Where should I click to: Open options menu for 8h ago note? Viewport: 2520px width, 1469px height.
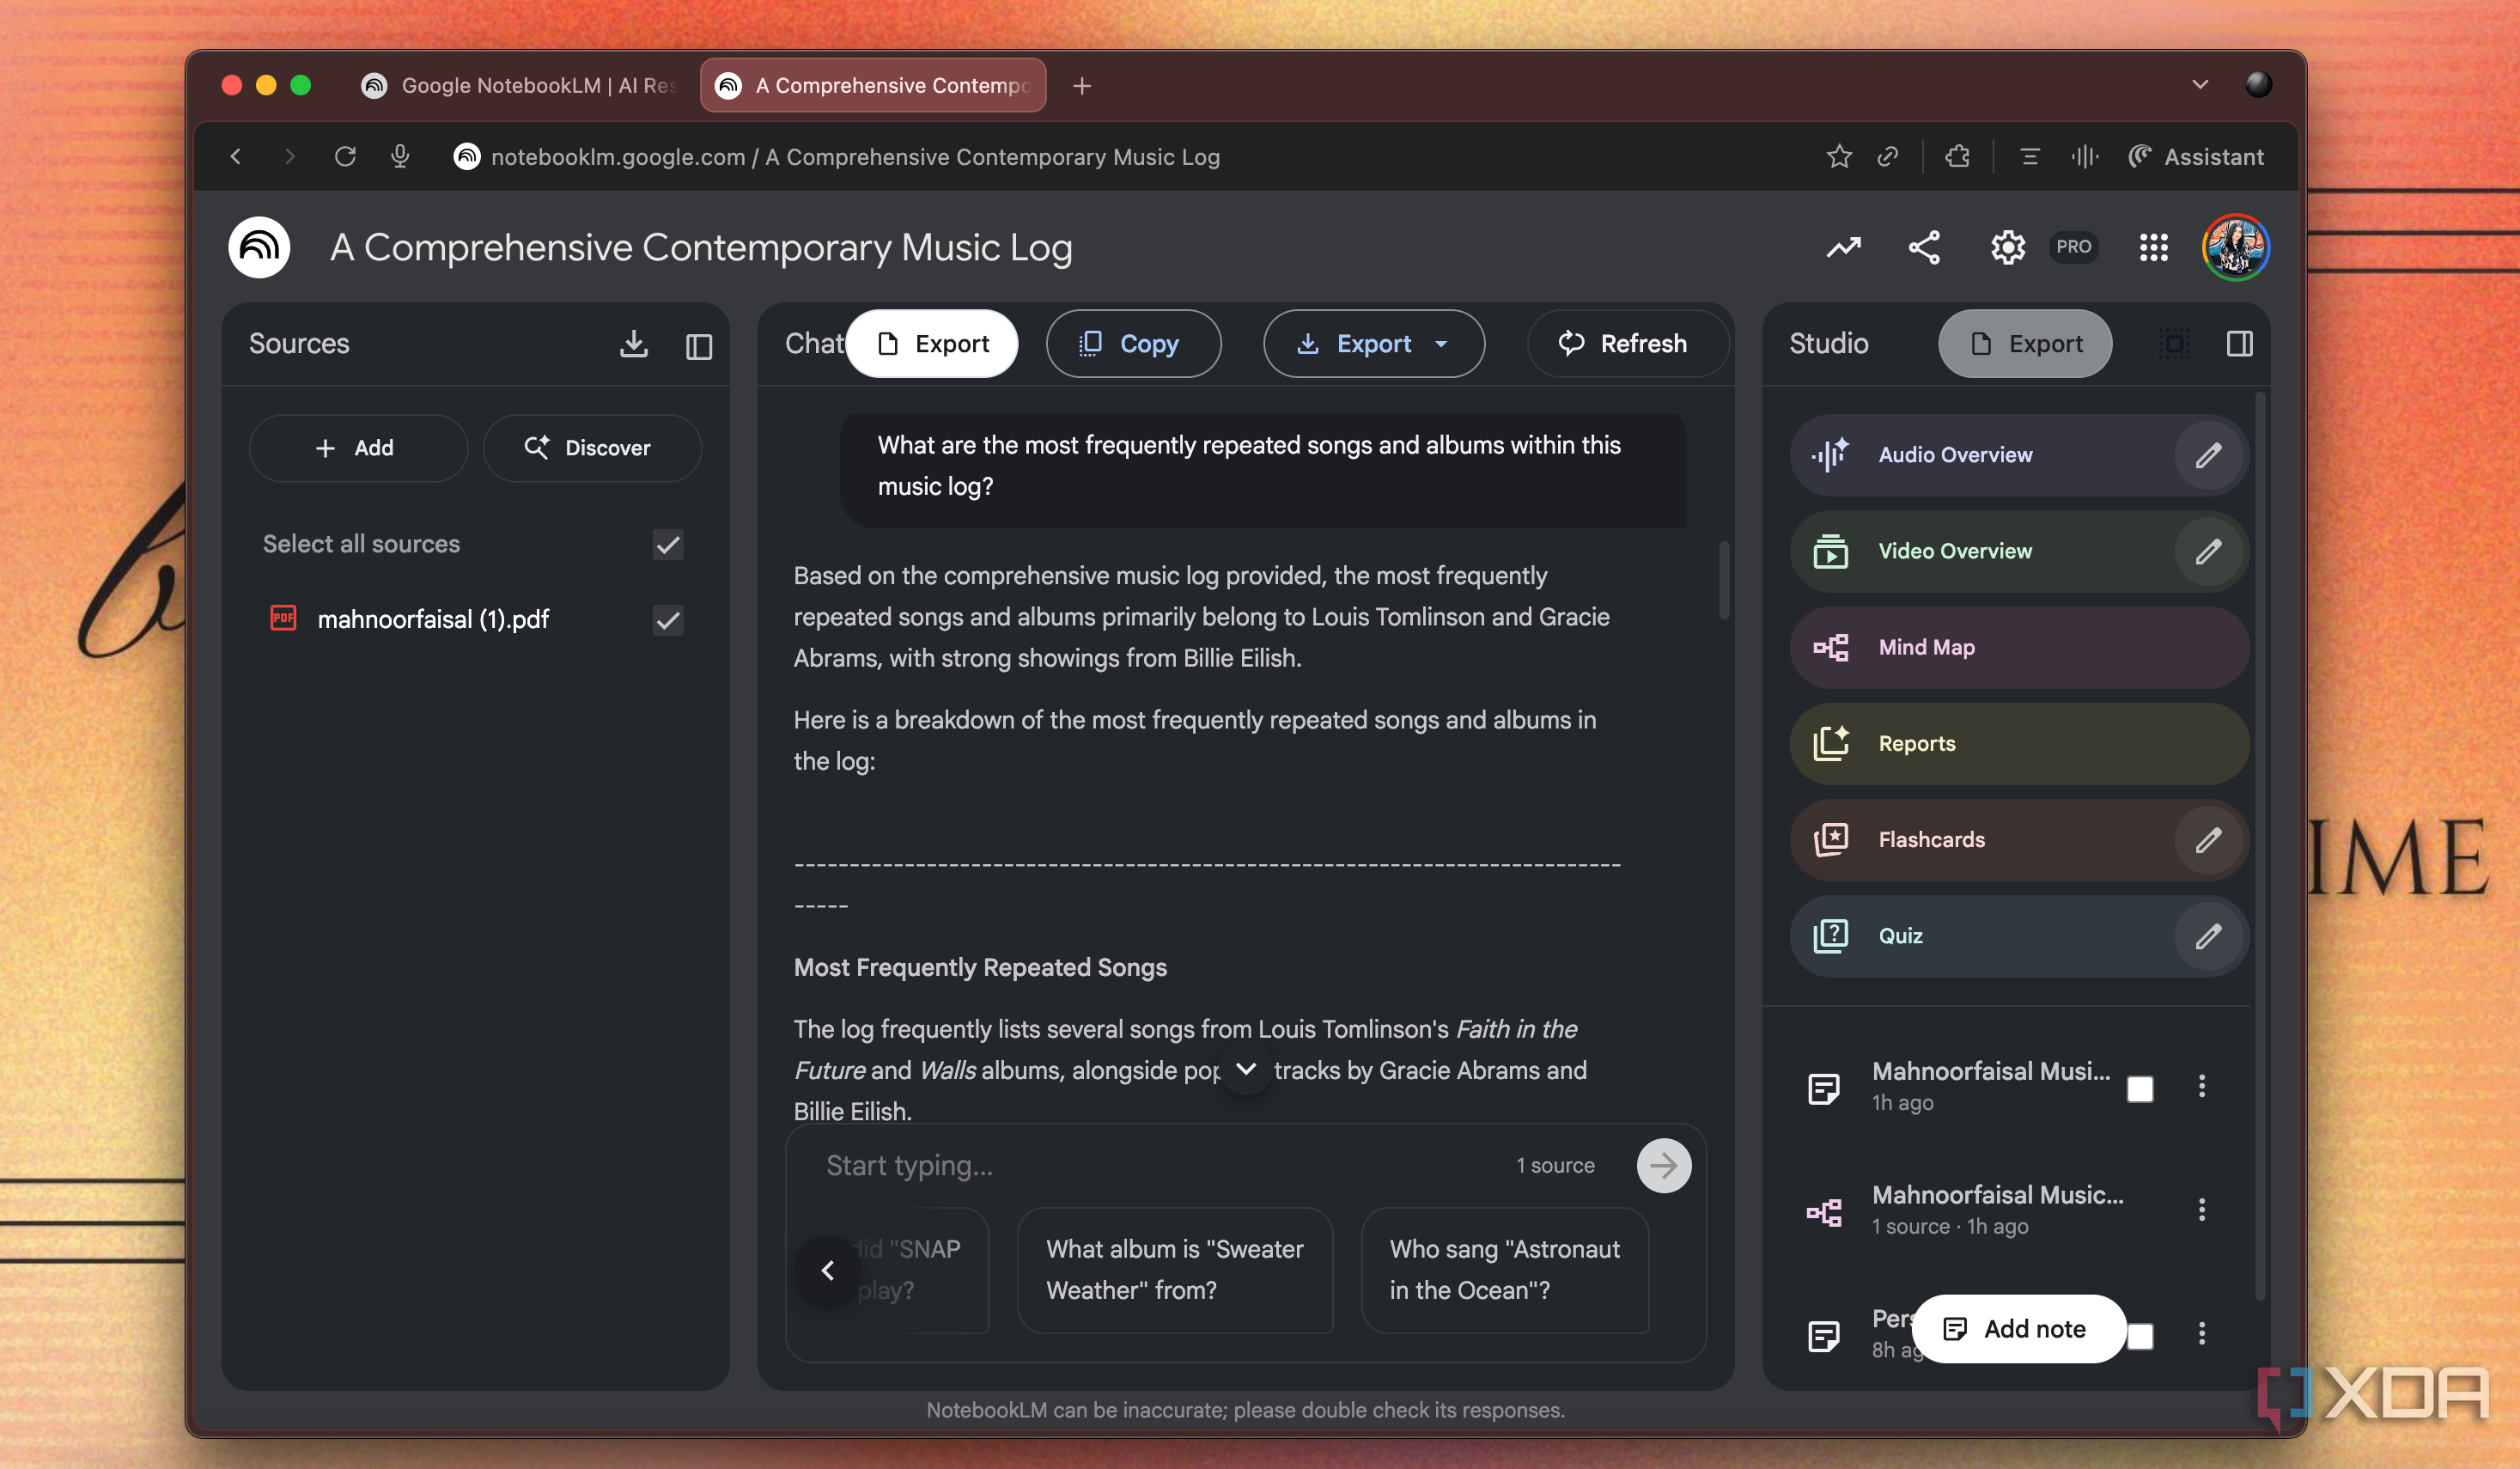click(x=2201, y=1333)
